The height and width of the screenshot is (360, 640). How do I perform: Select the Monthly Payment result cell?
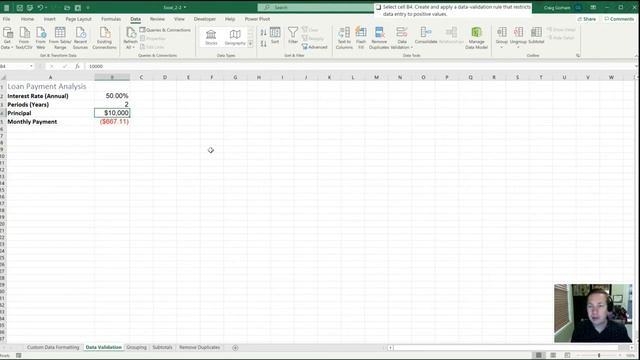click(112, 122)
